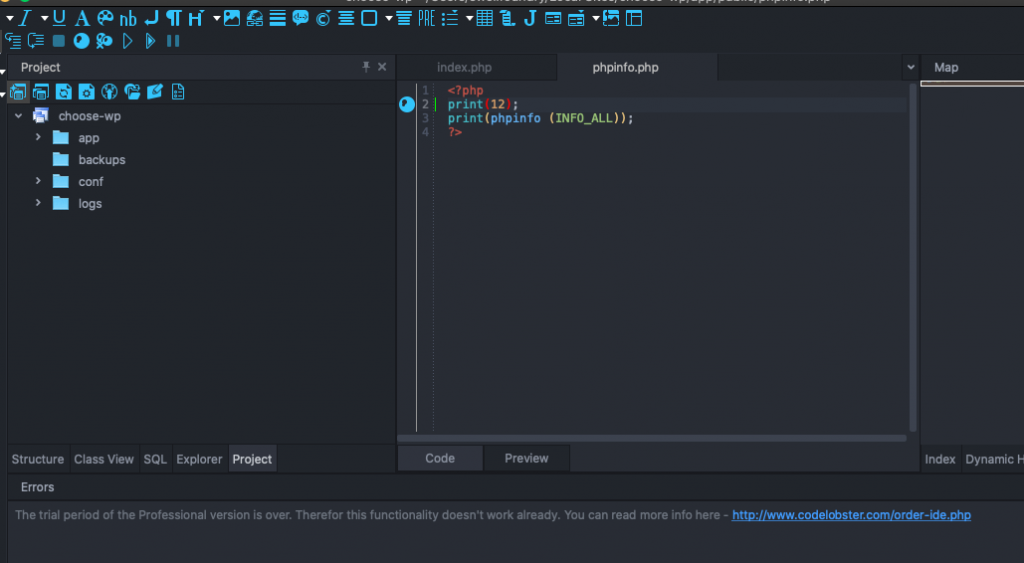Click the form field icon beside the J
The width and height of the screenshot is (1024, 563).
pyautogui.click(x=553, y=18)
